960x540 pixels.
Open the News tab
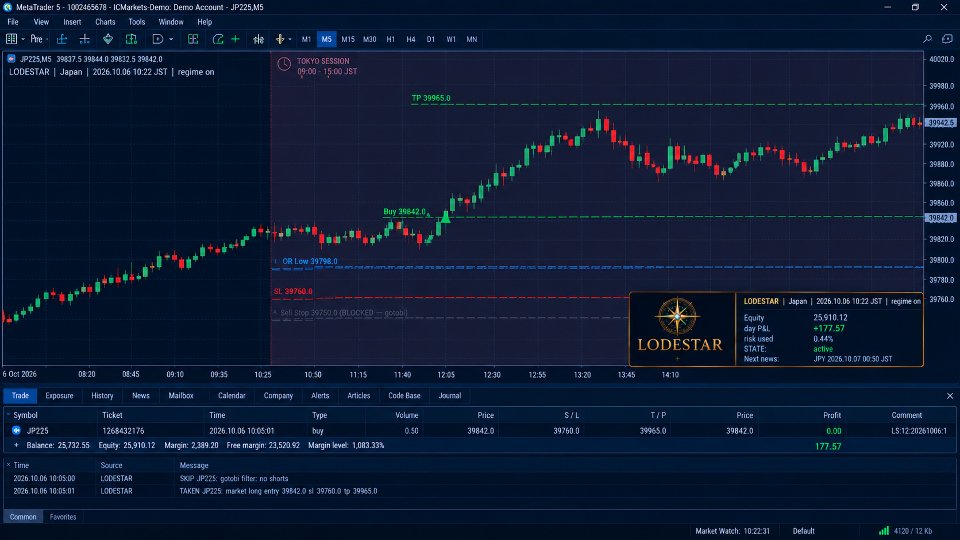141,396
